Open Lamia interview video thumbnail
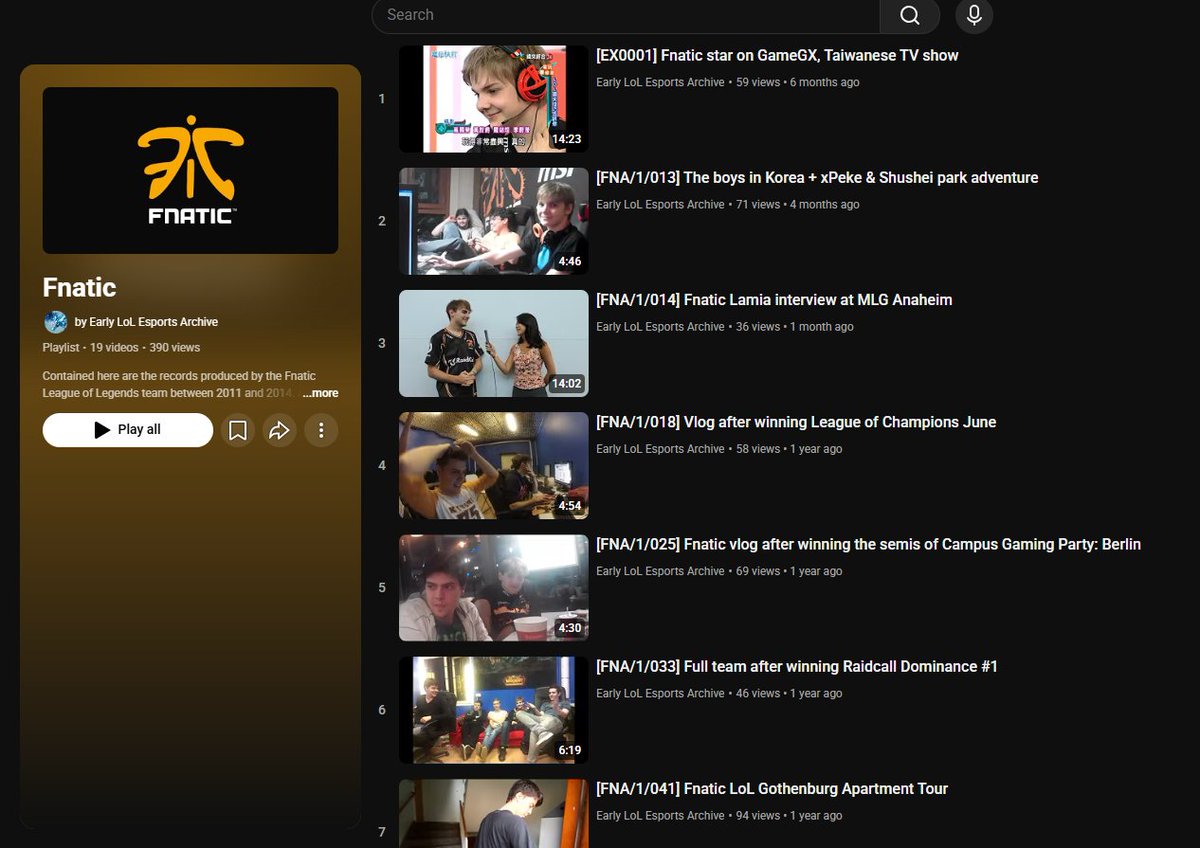This screenshot has width=1200, height=848. click(x=493, y=343)
